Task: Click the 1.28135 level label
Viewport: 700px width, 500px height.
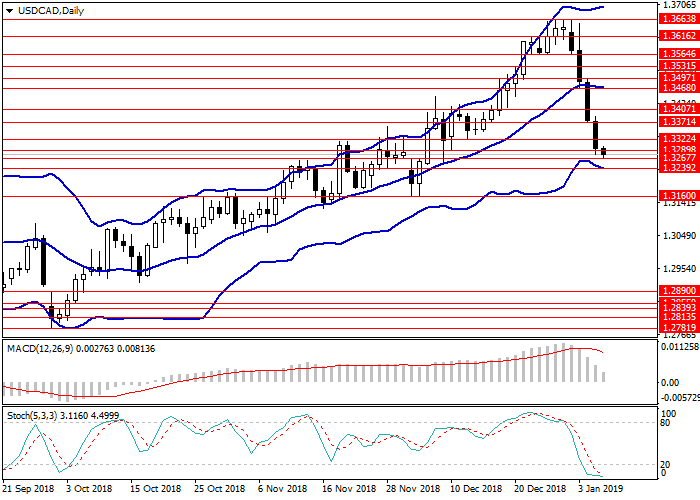Action: (x=679, y=317)
